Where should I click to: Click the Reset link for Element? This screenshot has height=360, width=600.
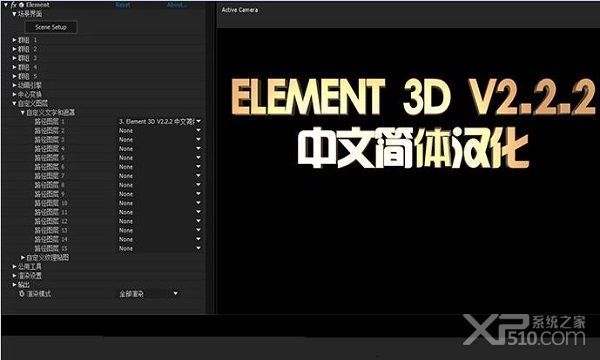(x=123, y=5)
